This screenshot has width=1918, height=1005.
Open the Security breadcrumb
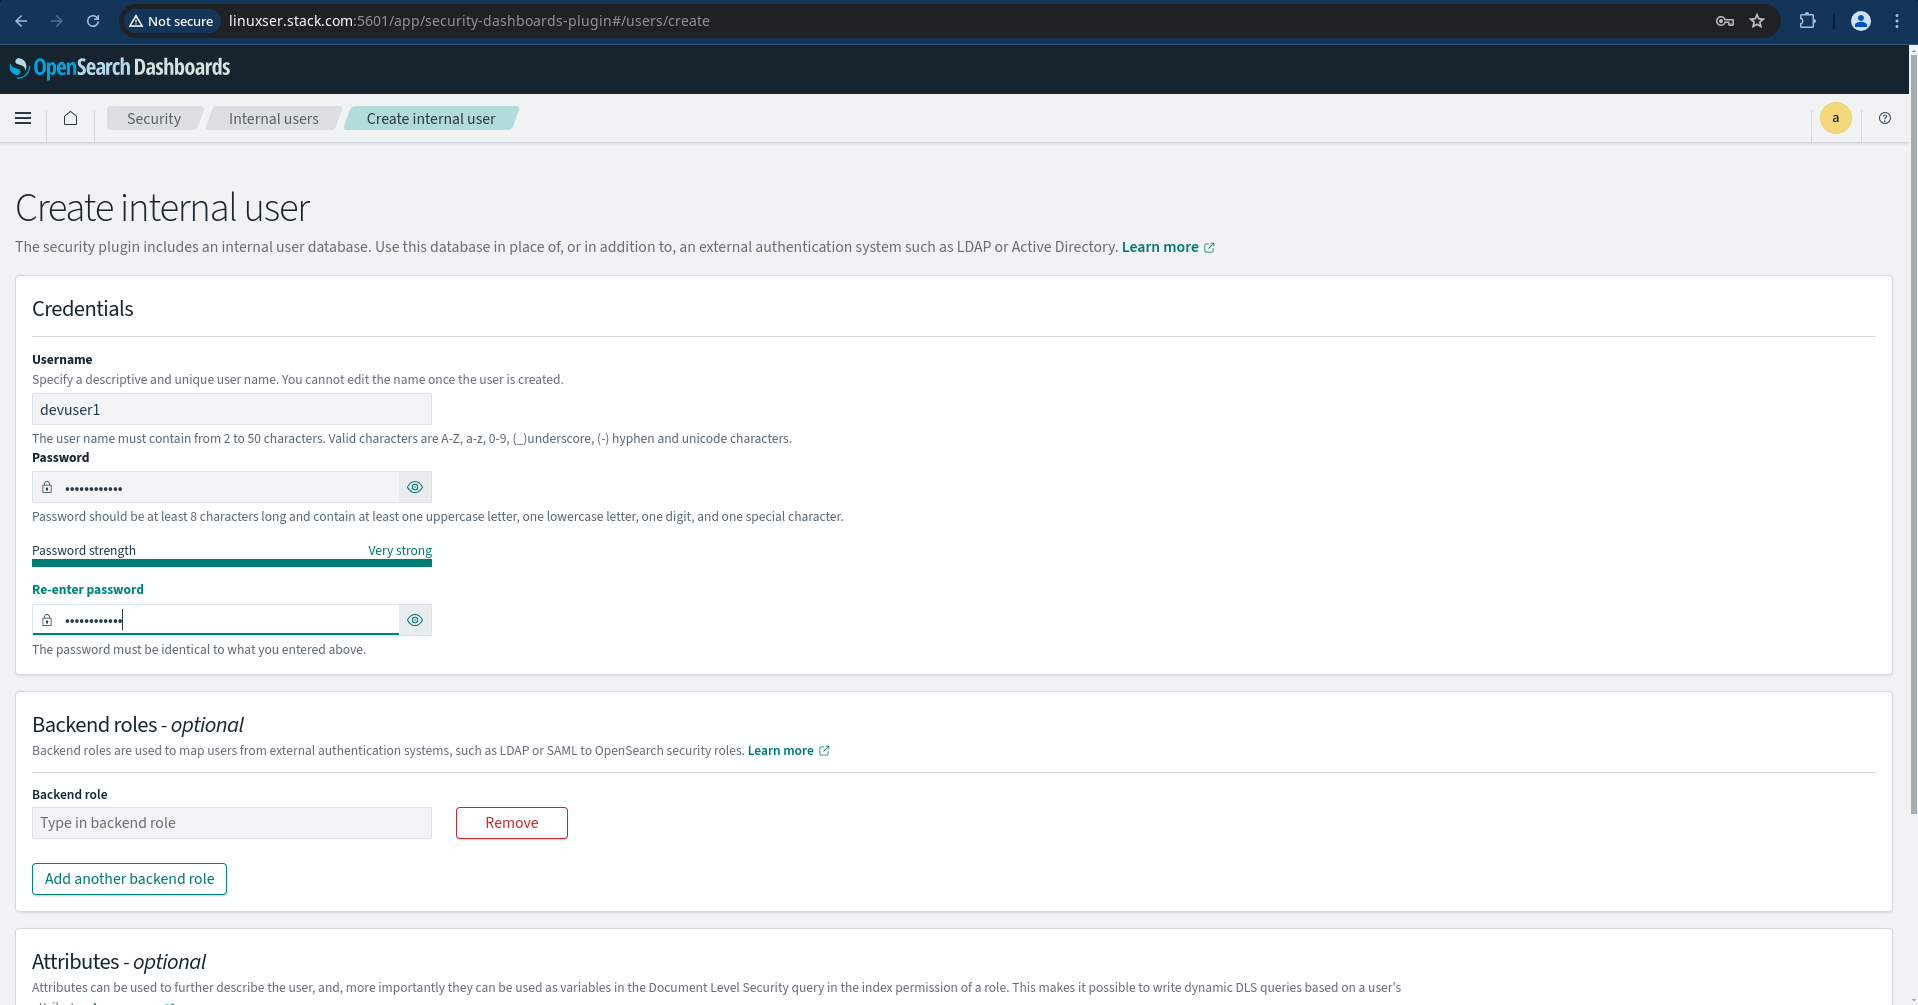coord(153,118)
